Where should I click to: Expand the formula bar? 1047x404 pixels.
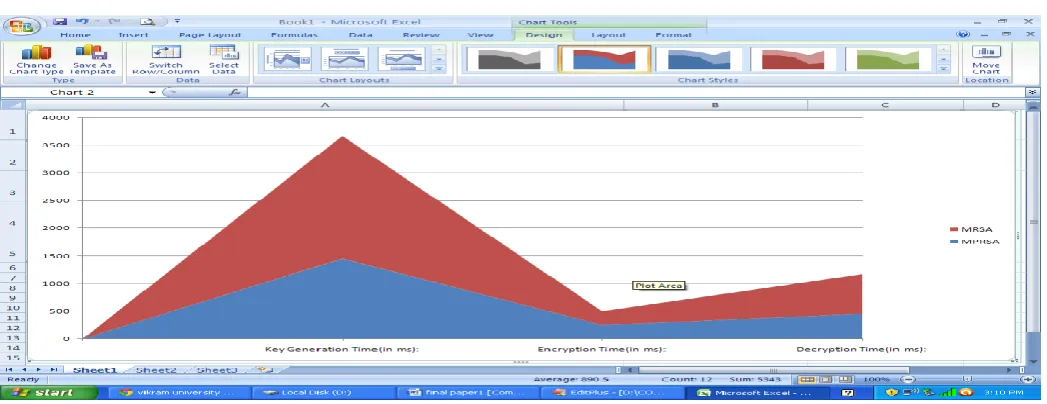1033,92
